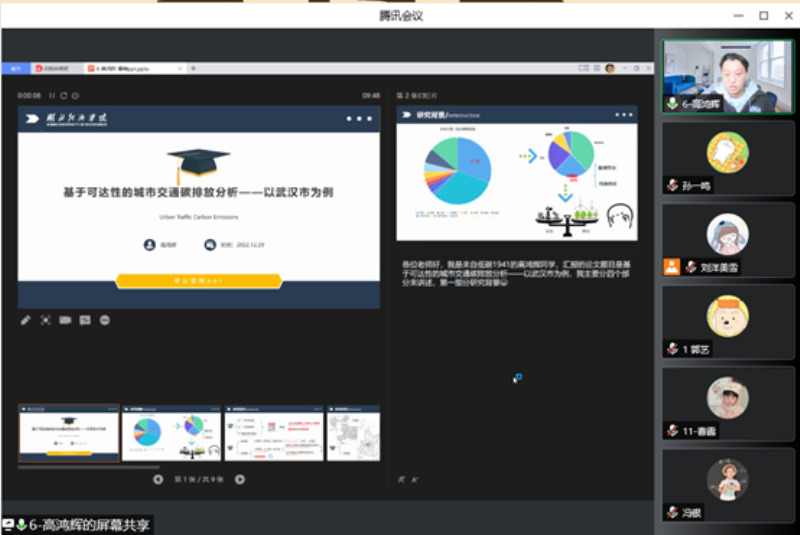Open the second slide thumbnail with pie charts
Screen dimensions: 800x535
click(x=170, y=435)
